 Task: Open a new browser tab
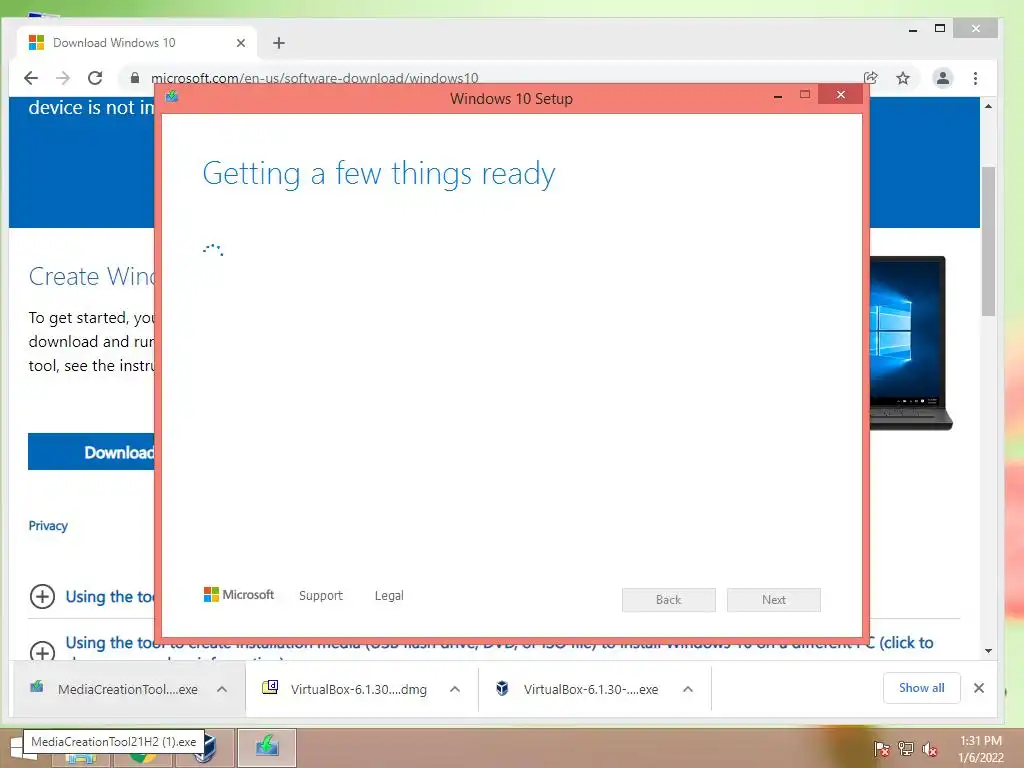tap(279, 43)
